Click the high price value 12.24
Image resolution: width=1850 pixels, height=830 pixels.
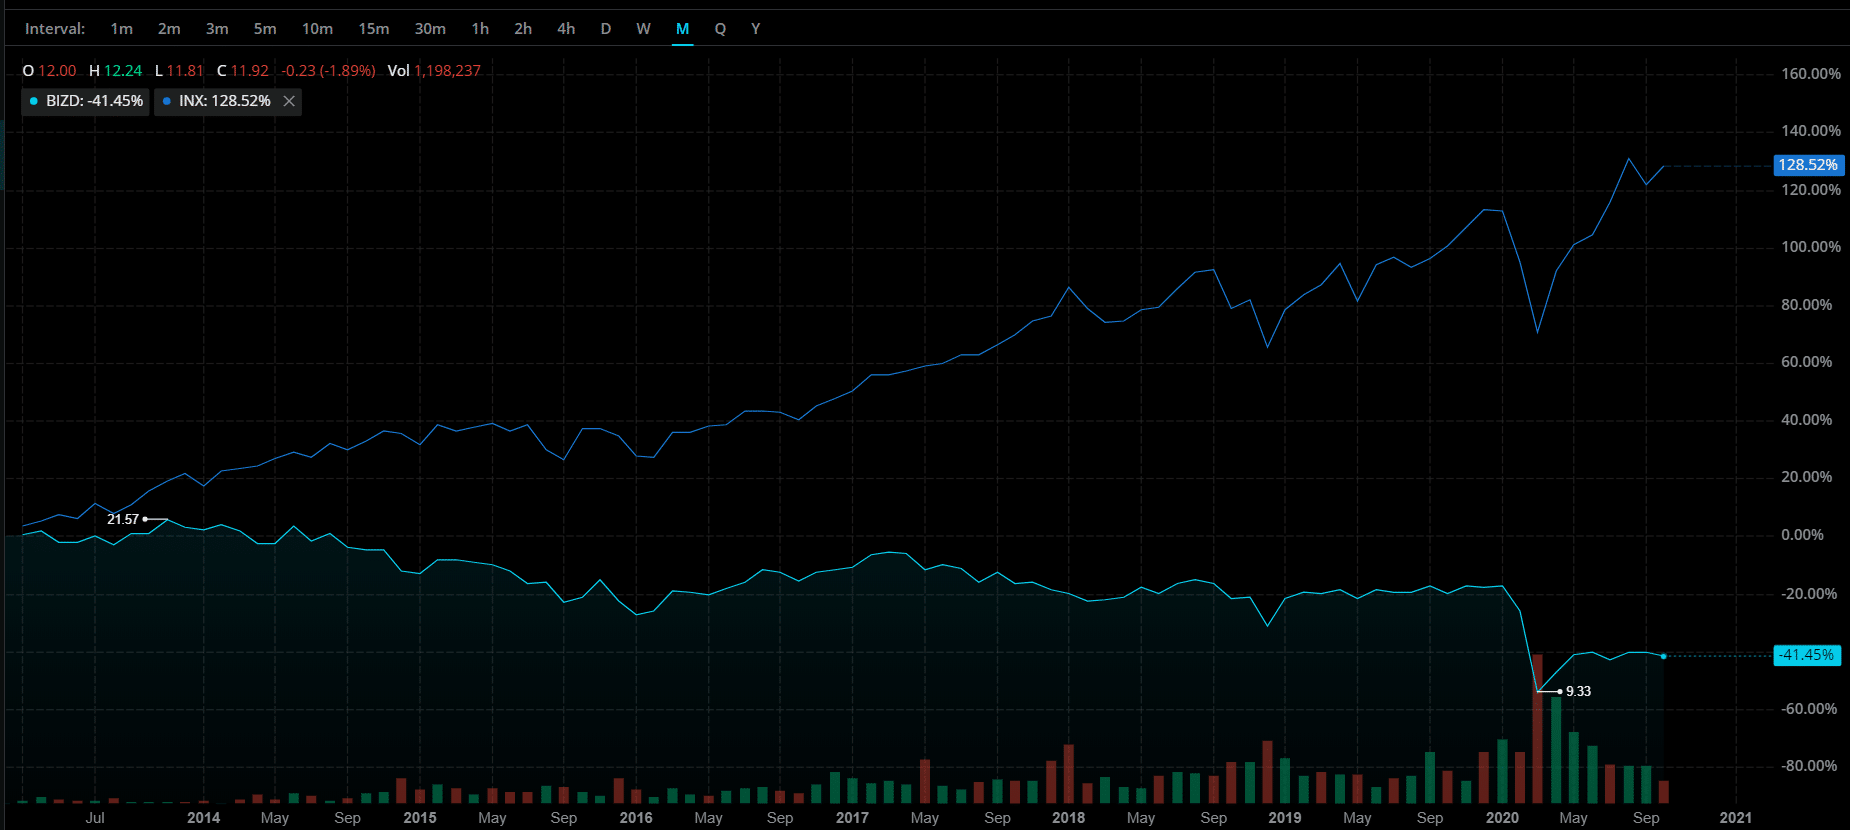[123, 71]
